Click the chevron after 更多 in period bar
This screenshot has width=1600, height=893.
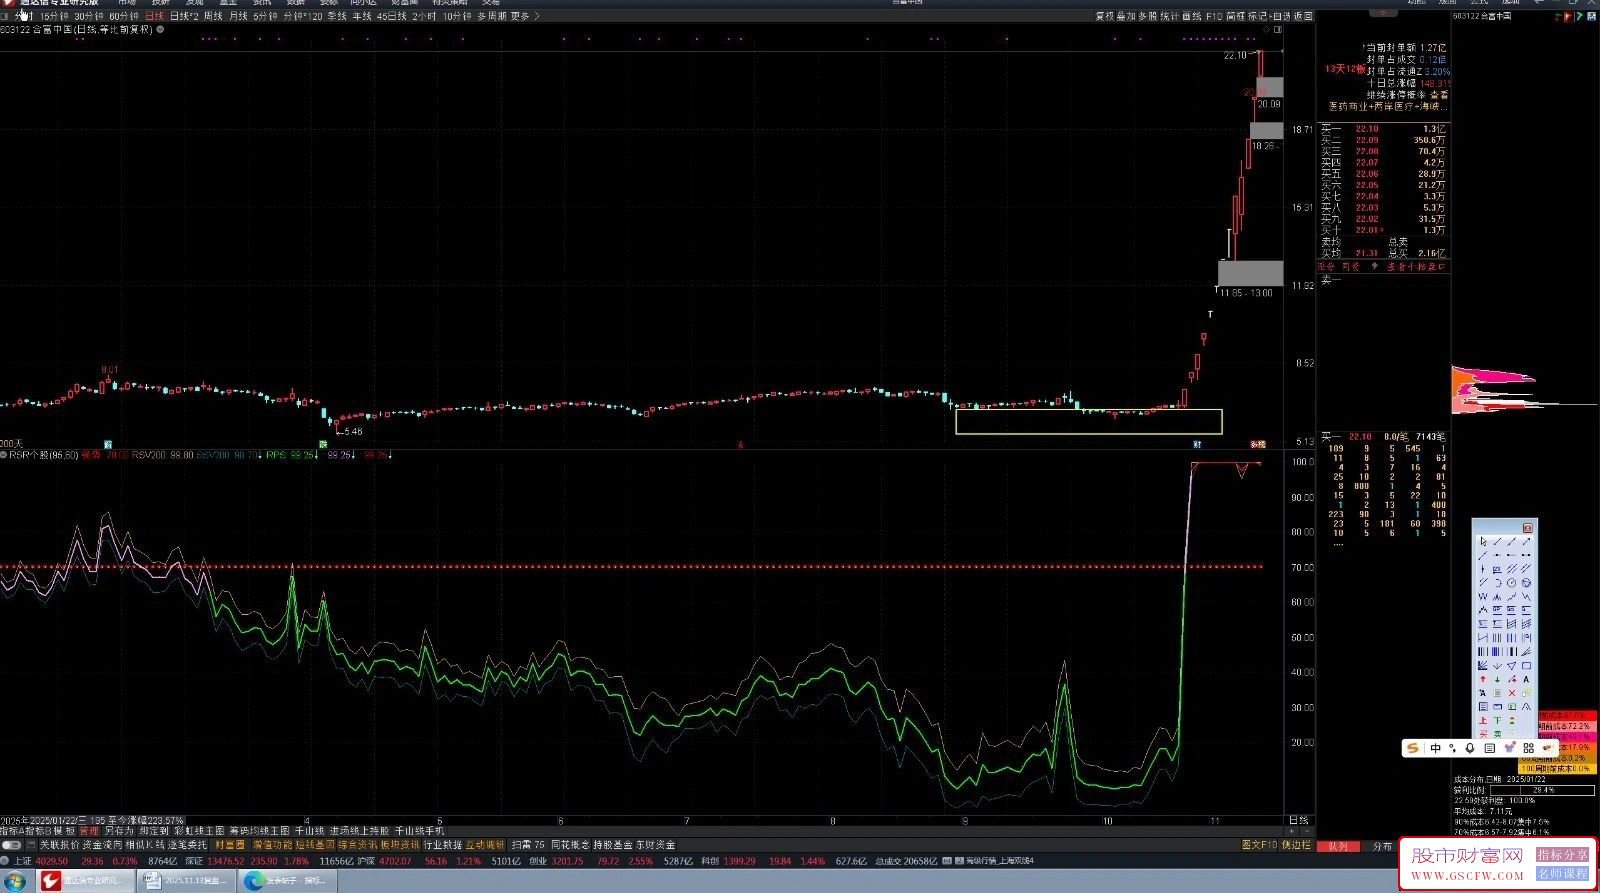[x=537, y=16]
